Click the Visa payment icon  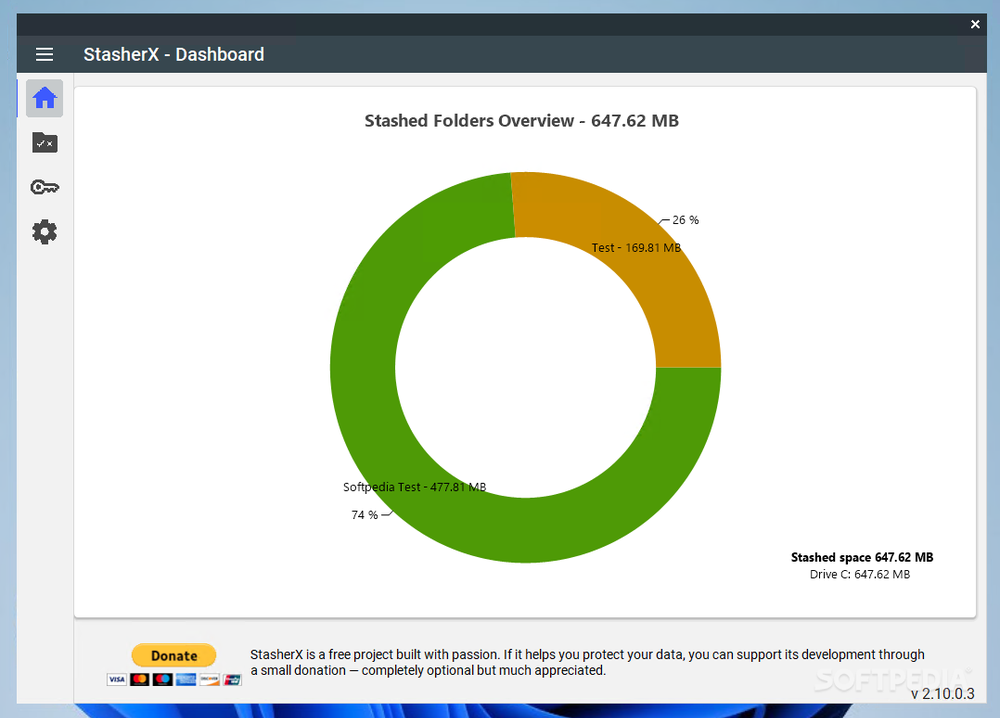point(117,679)
